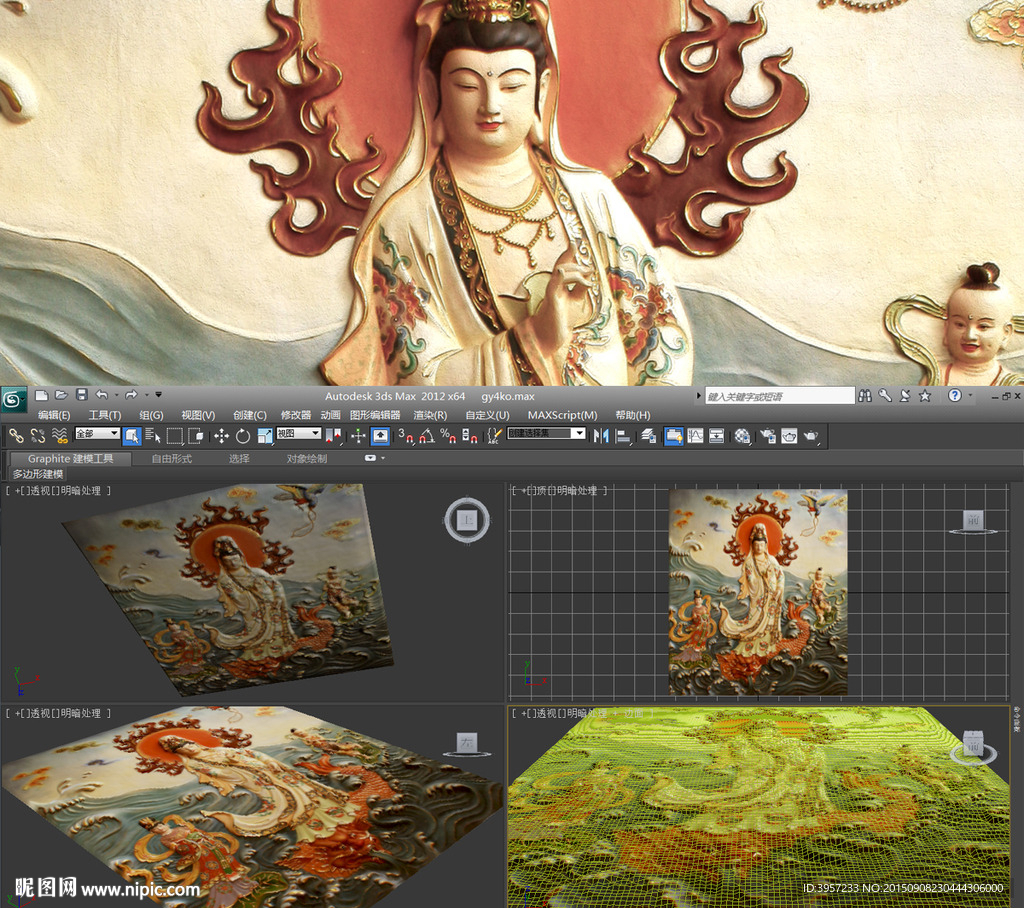Open the Render Setup teapot icon
This screenshot has height=908, width=1024.
click(x=768, y=436)
